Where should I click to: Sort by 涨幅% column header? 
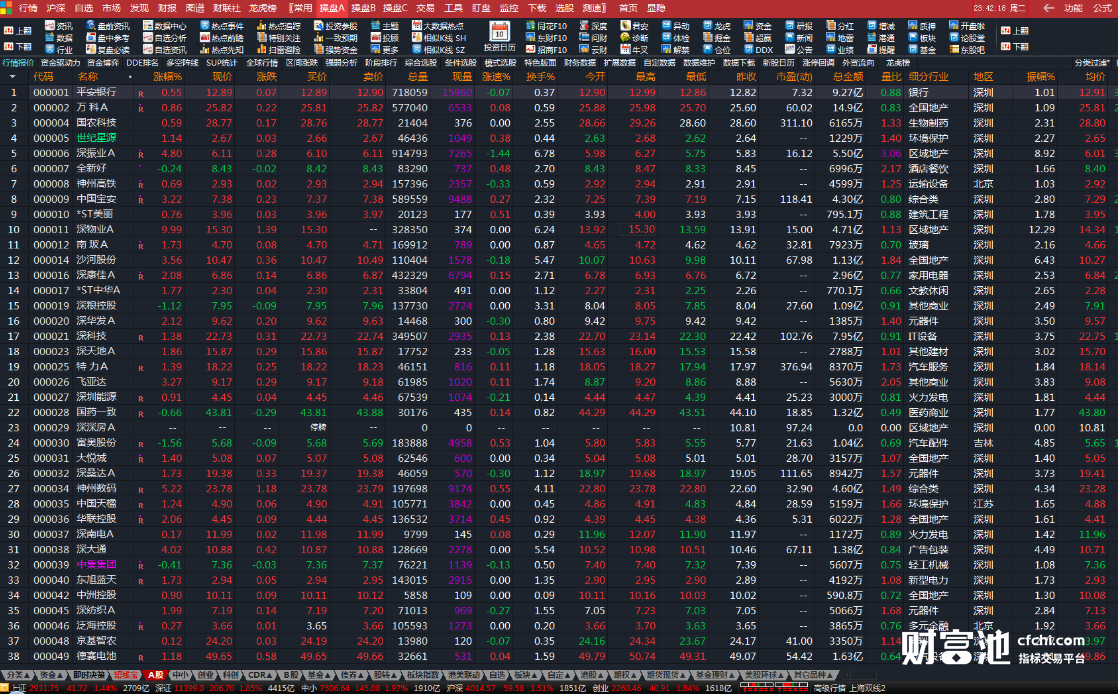coord(168,76)
